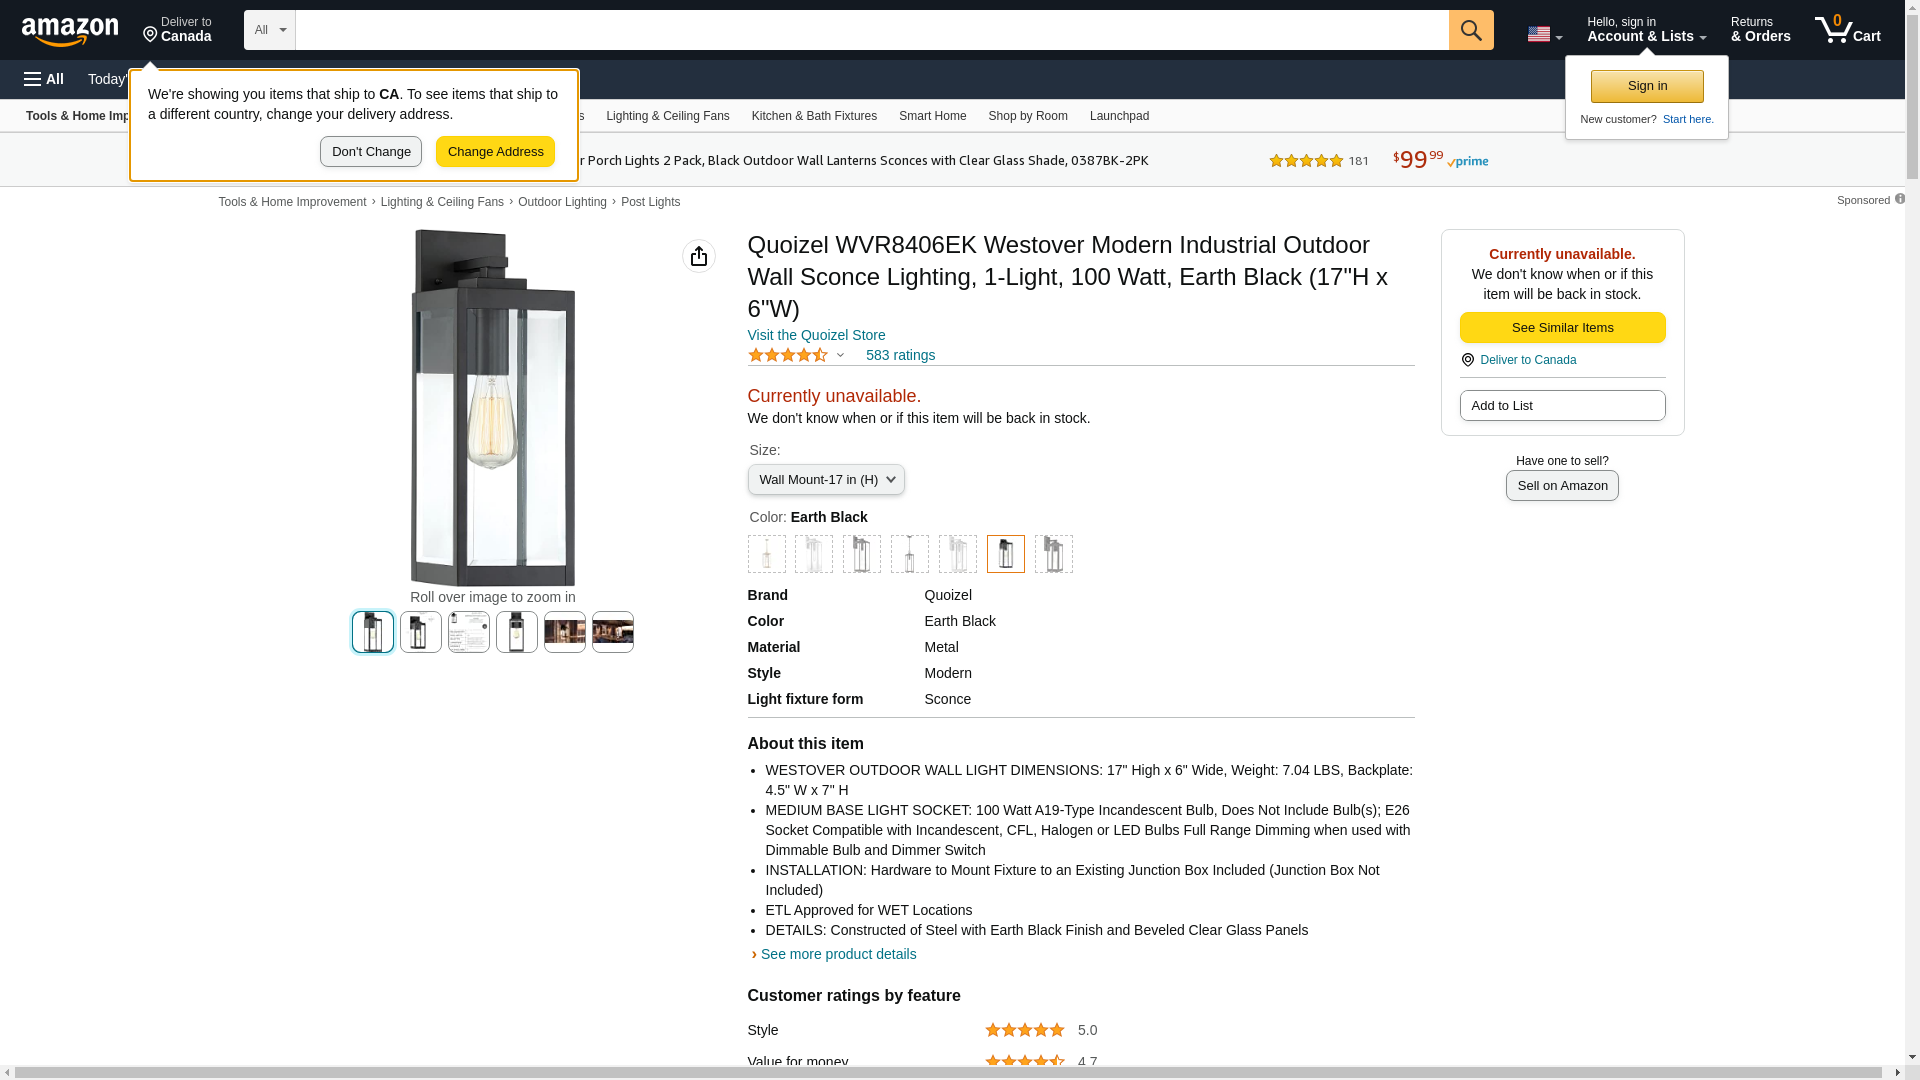Image resolution: width=1920 pixels, height=1080 pixels.
Task: Open the share icon beside product image
Action: coord(698,256)
